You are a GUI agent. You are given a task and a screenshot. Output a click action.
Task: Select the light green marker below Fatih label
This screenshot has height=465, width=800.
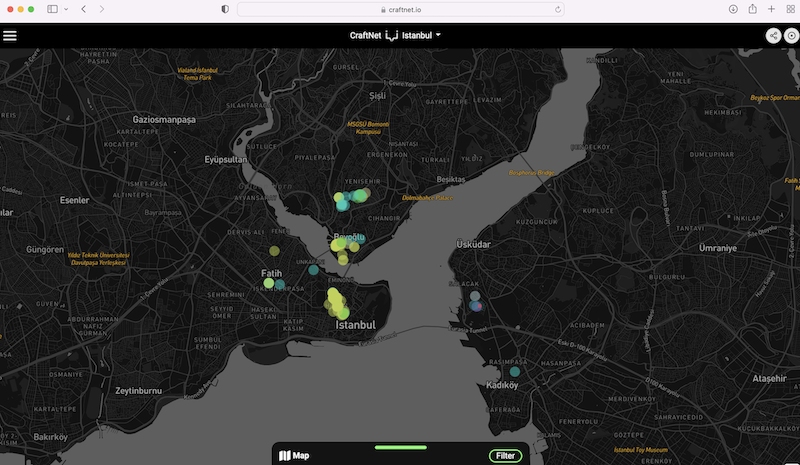(269, 283)
